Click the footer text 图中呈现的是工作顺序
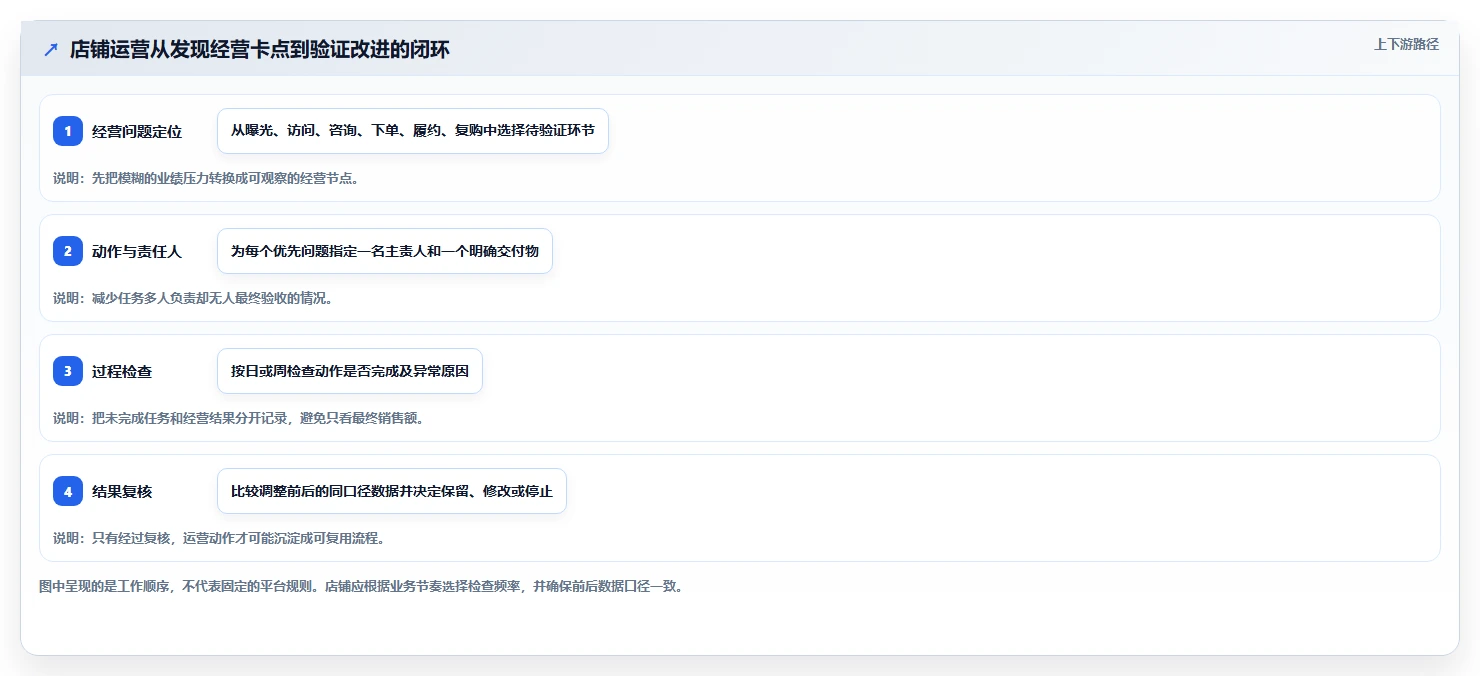 point(363,586)
